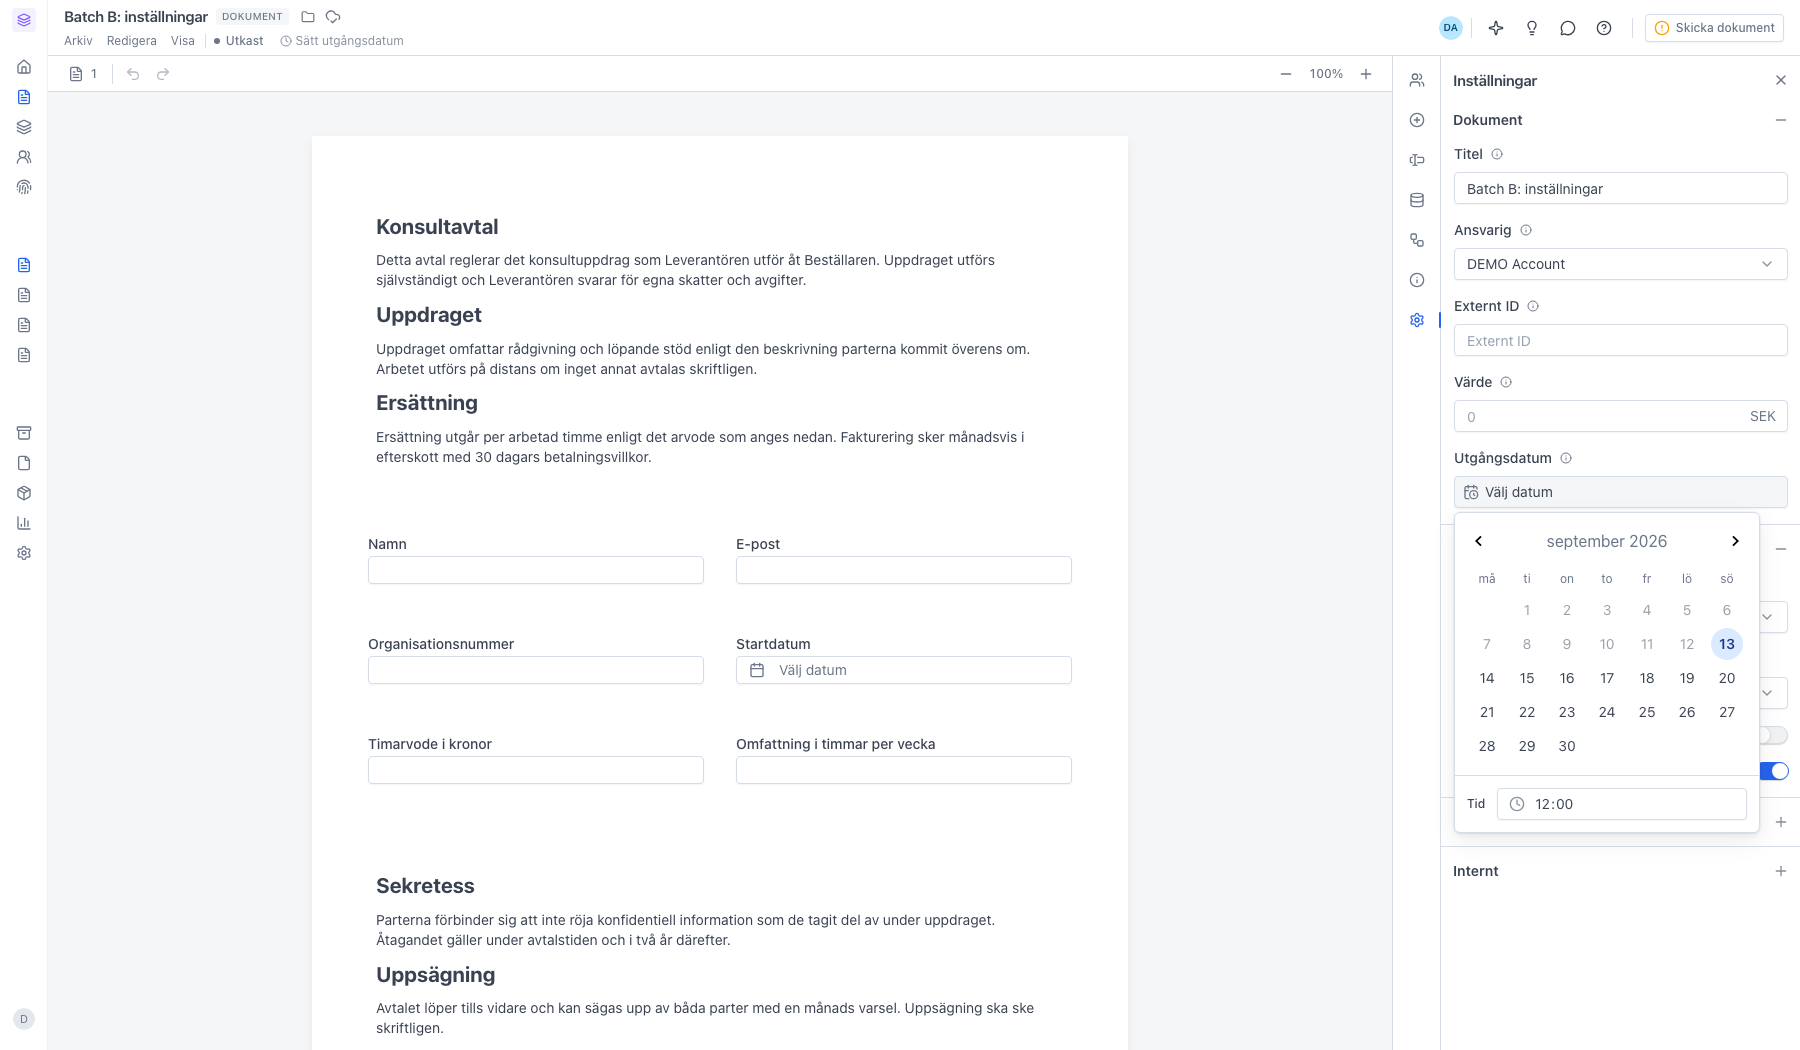Zoom in with the plus icon
The image size is (1800, 1050).
point(1366,74)
